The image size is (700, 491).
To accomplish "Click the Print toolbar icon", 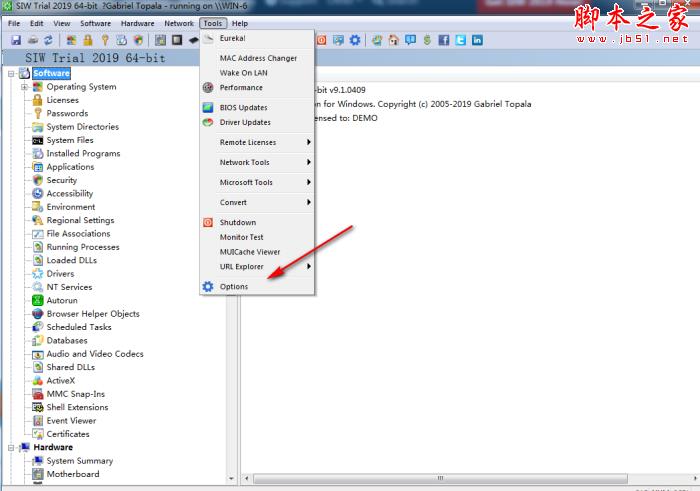I will tap(32, 40).
